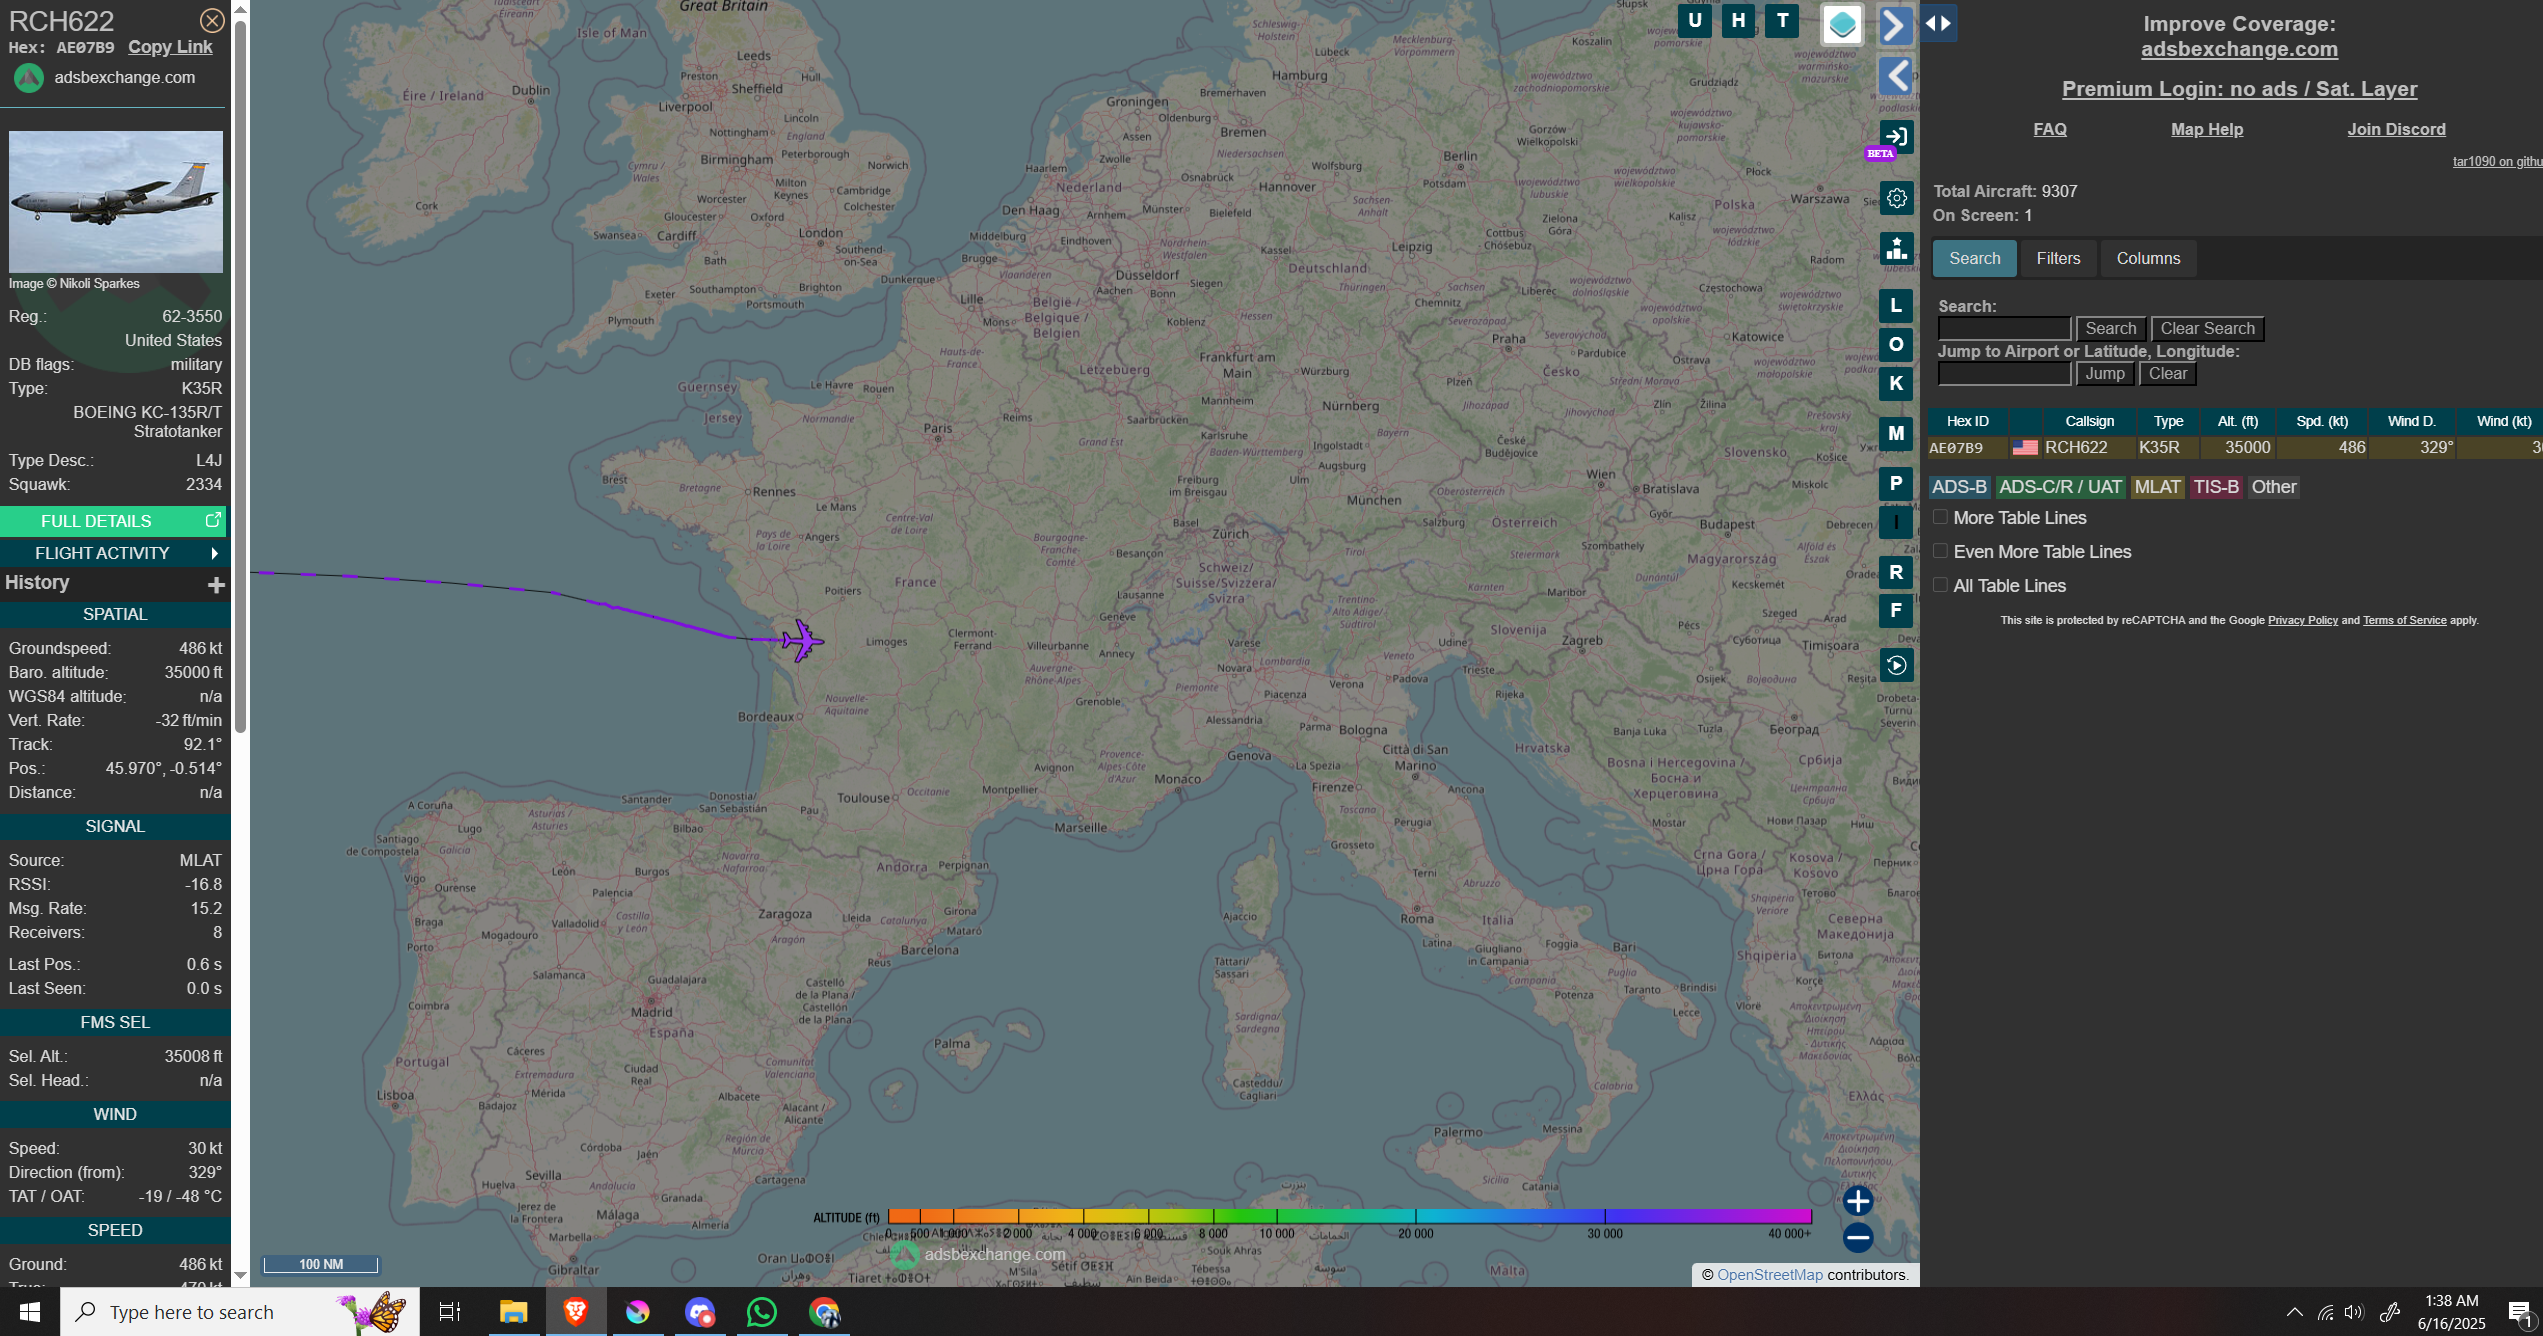Sort table by Spd. (kt) column
Screen dimensions: 2543x1336
[x=2322, y=421]
